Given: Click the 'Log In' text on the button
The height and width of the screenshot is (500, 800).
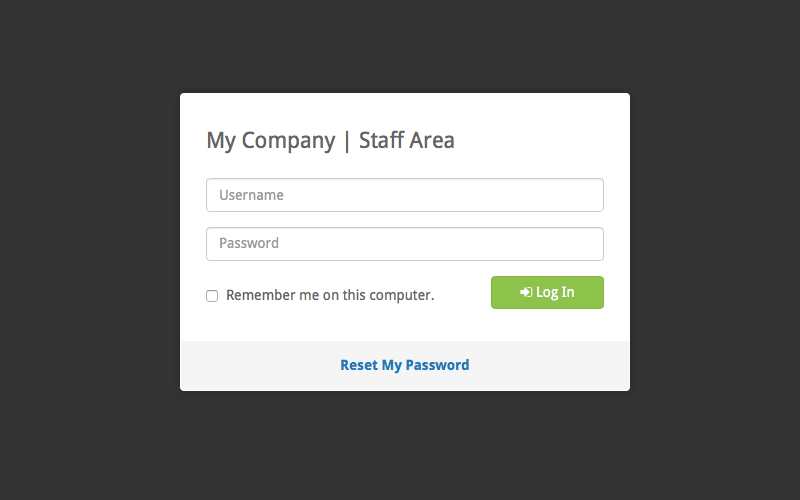Looking at the screenshot, I should [555, 293].
